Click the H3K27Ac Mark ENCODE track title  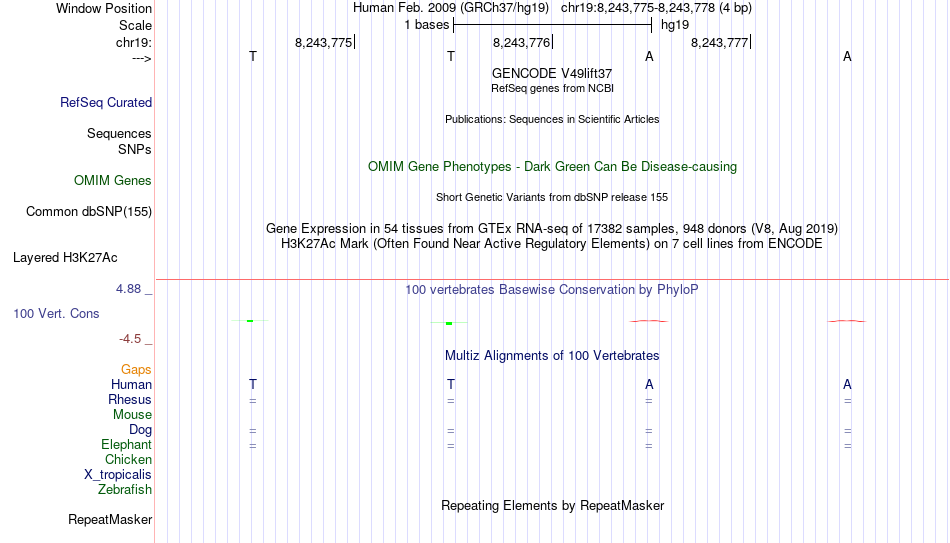point(552,244)
